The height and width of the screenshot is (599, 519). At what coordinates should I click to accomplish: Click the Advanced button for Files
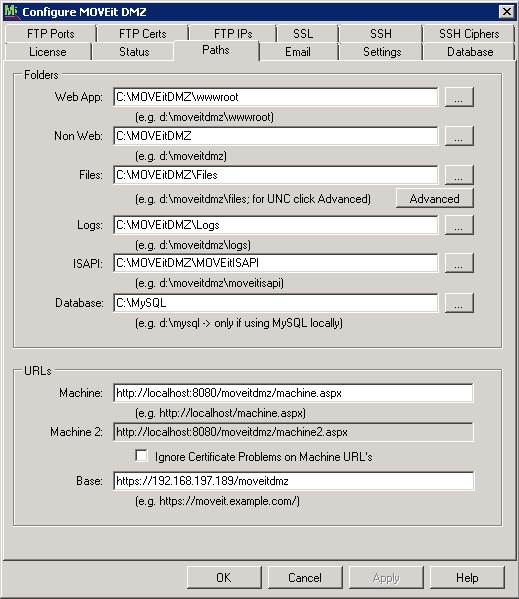[435, 199]
